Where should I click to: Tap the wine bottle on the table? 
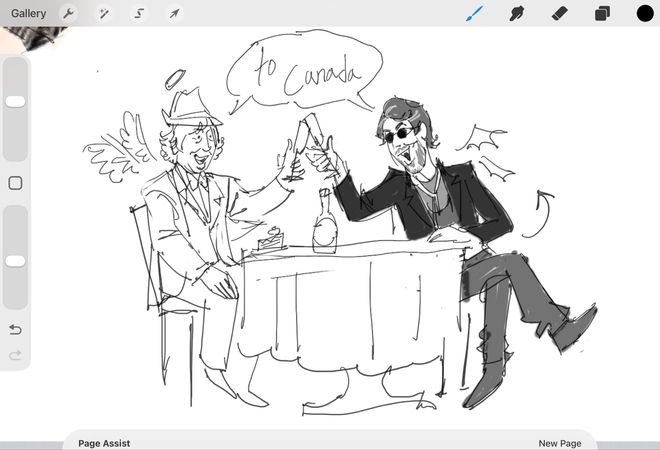tap(324, 225)
